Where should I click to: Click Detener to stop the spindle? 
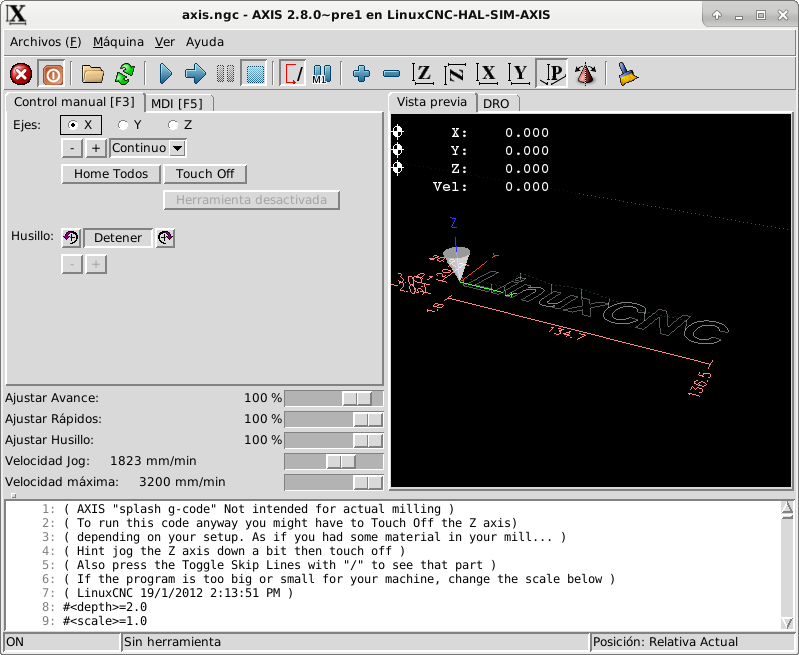coord(118,238)
